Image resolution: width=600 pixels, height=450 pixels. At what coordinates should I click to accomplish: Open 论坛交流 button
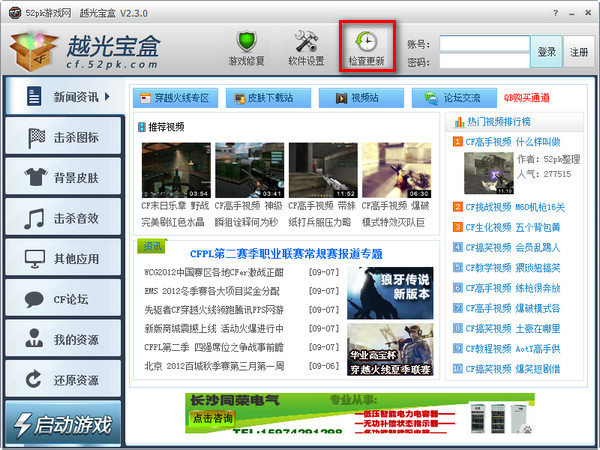[x=454, y=98]
